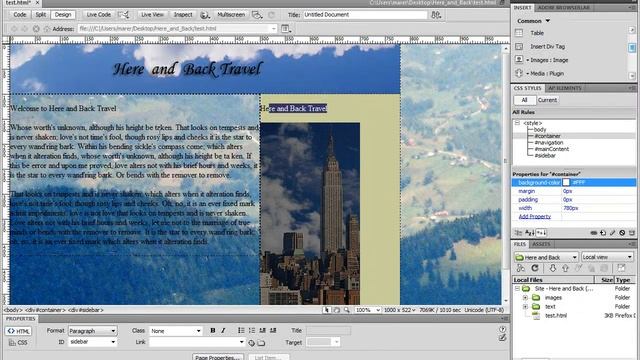640x360 pixels.
Task: Click the Images : Image insert option
Action: coord(549,60)
